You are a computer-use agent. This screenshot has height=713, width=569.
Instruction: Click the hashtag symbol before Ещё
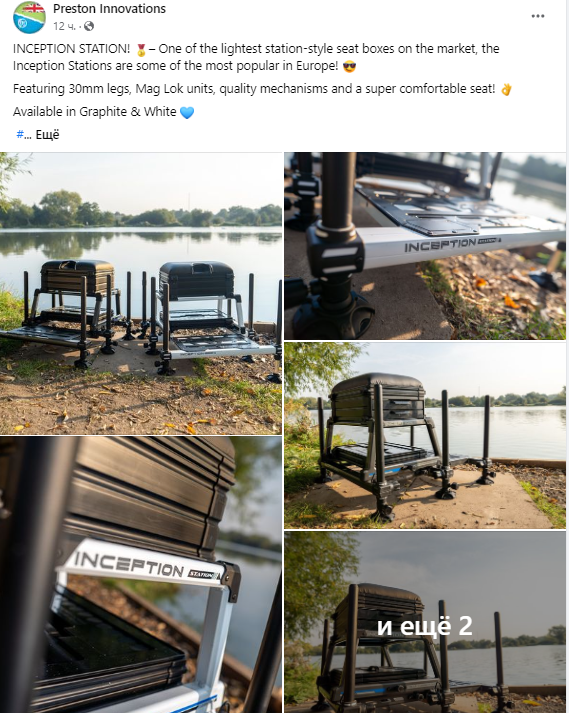click(x=20, y=134)
